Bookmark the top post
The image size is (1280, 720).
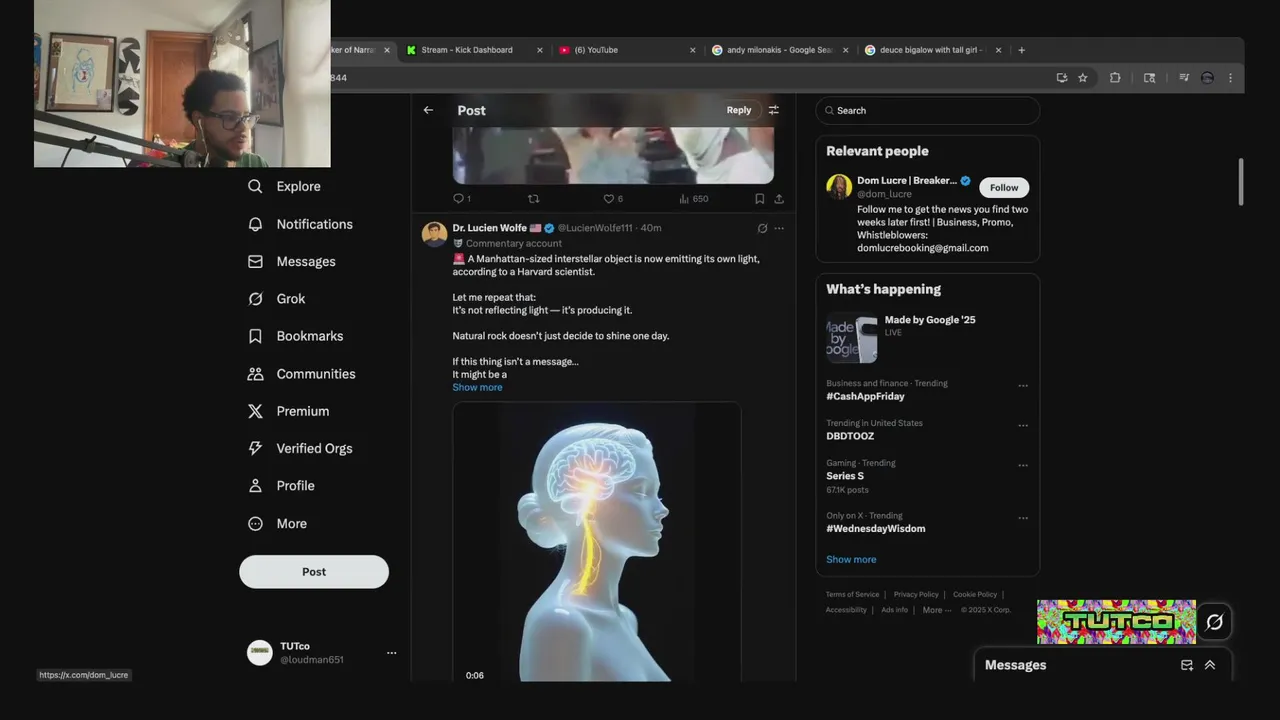(759, 199)
